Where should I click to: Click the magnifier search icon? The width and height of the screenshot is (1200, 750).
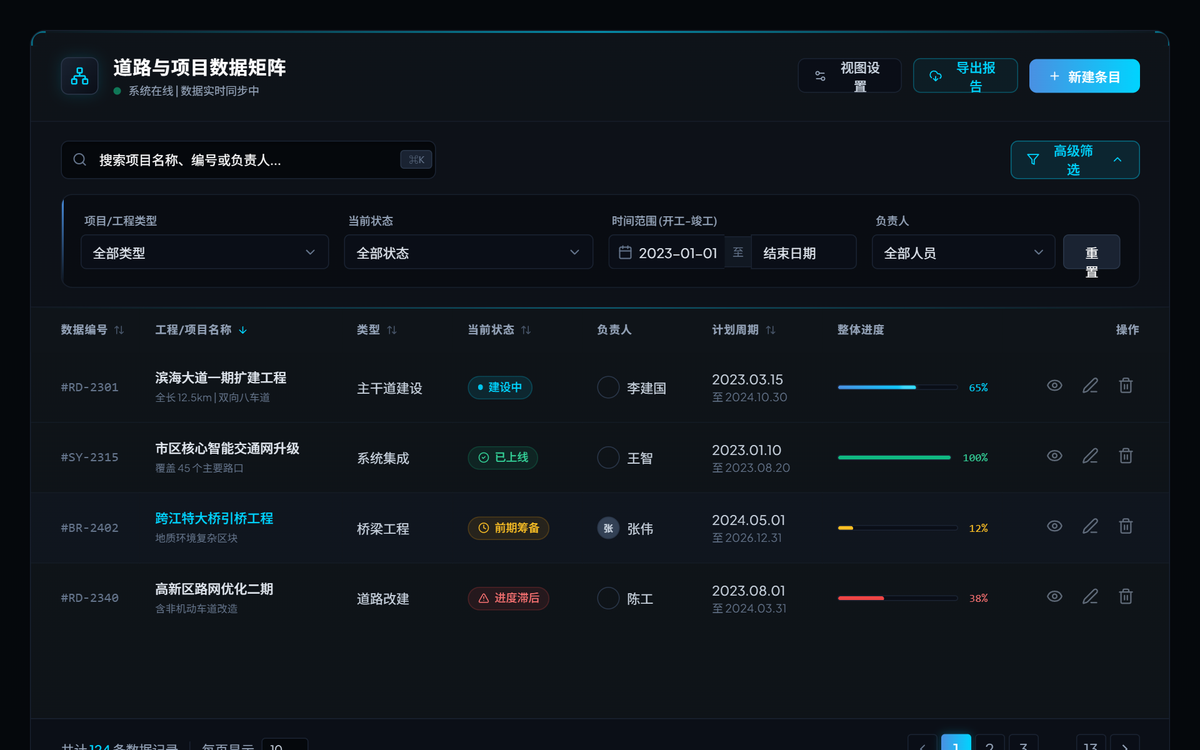(80, 160)
